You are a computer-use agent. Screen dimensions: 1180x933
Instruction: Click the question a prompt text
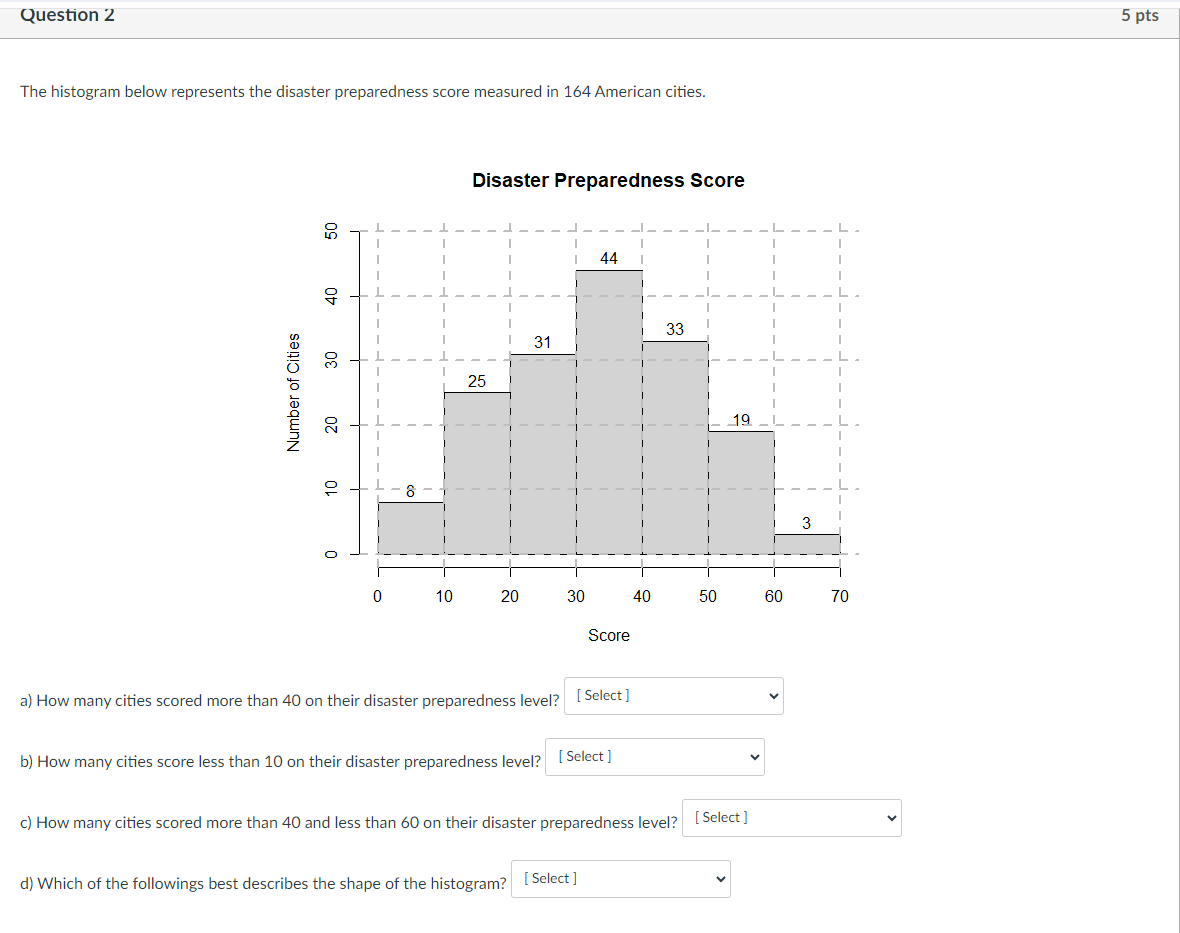[290, 700]
